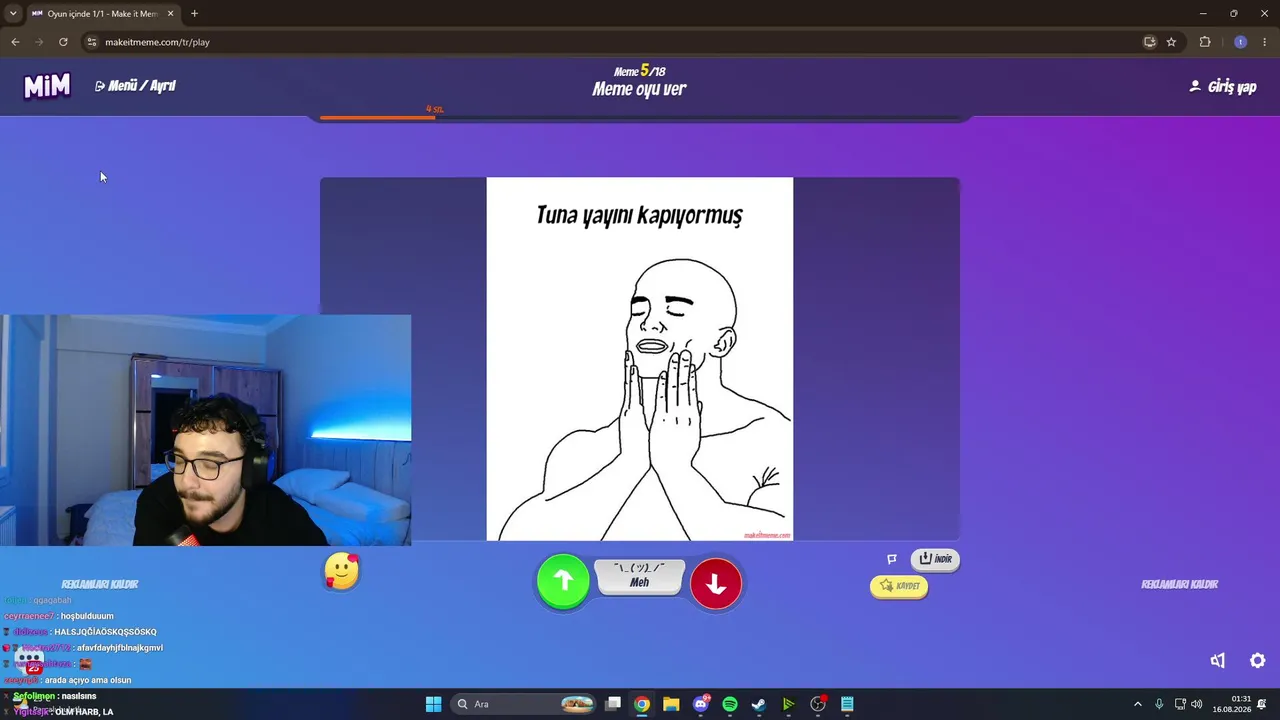
Task: Open a new browser tab
Action: (194, 14)
